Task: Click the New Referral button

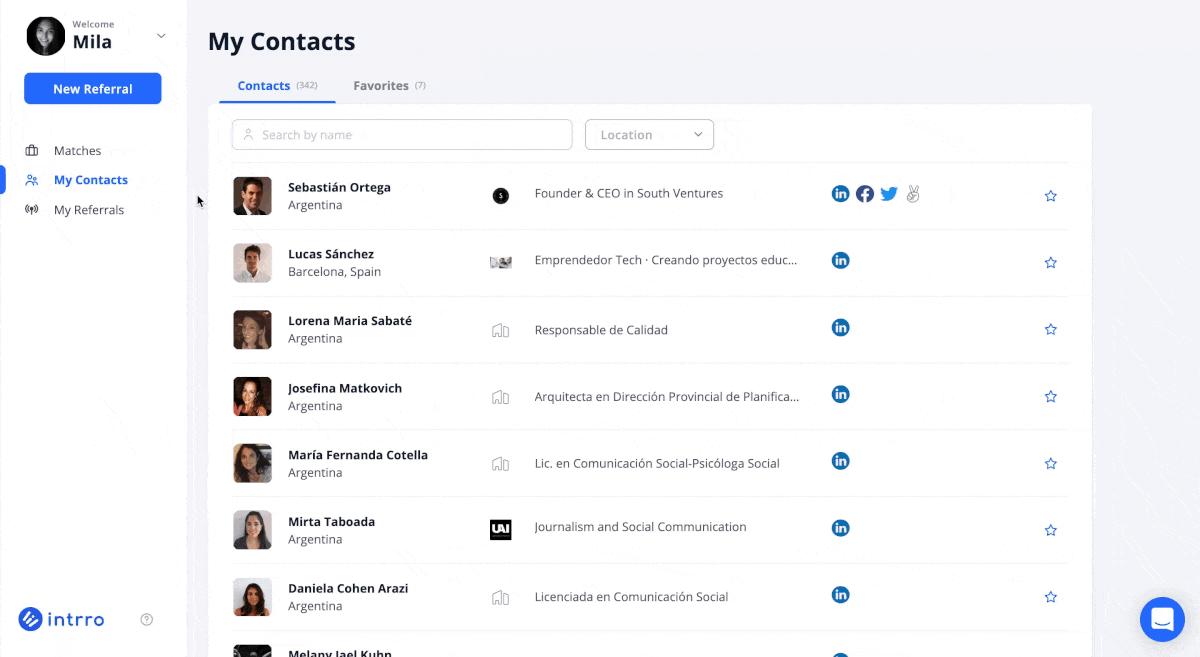Action: [93, 89]
